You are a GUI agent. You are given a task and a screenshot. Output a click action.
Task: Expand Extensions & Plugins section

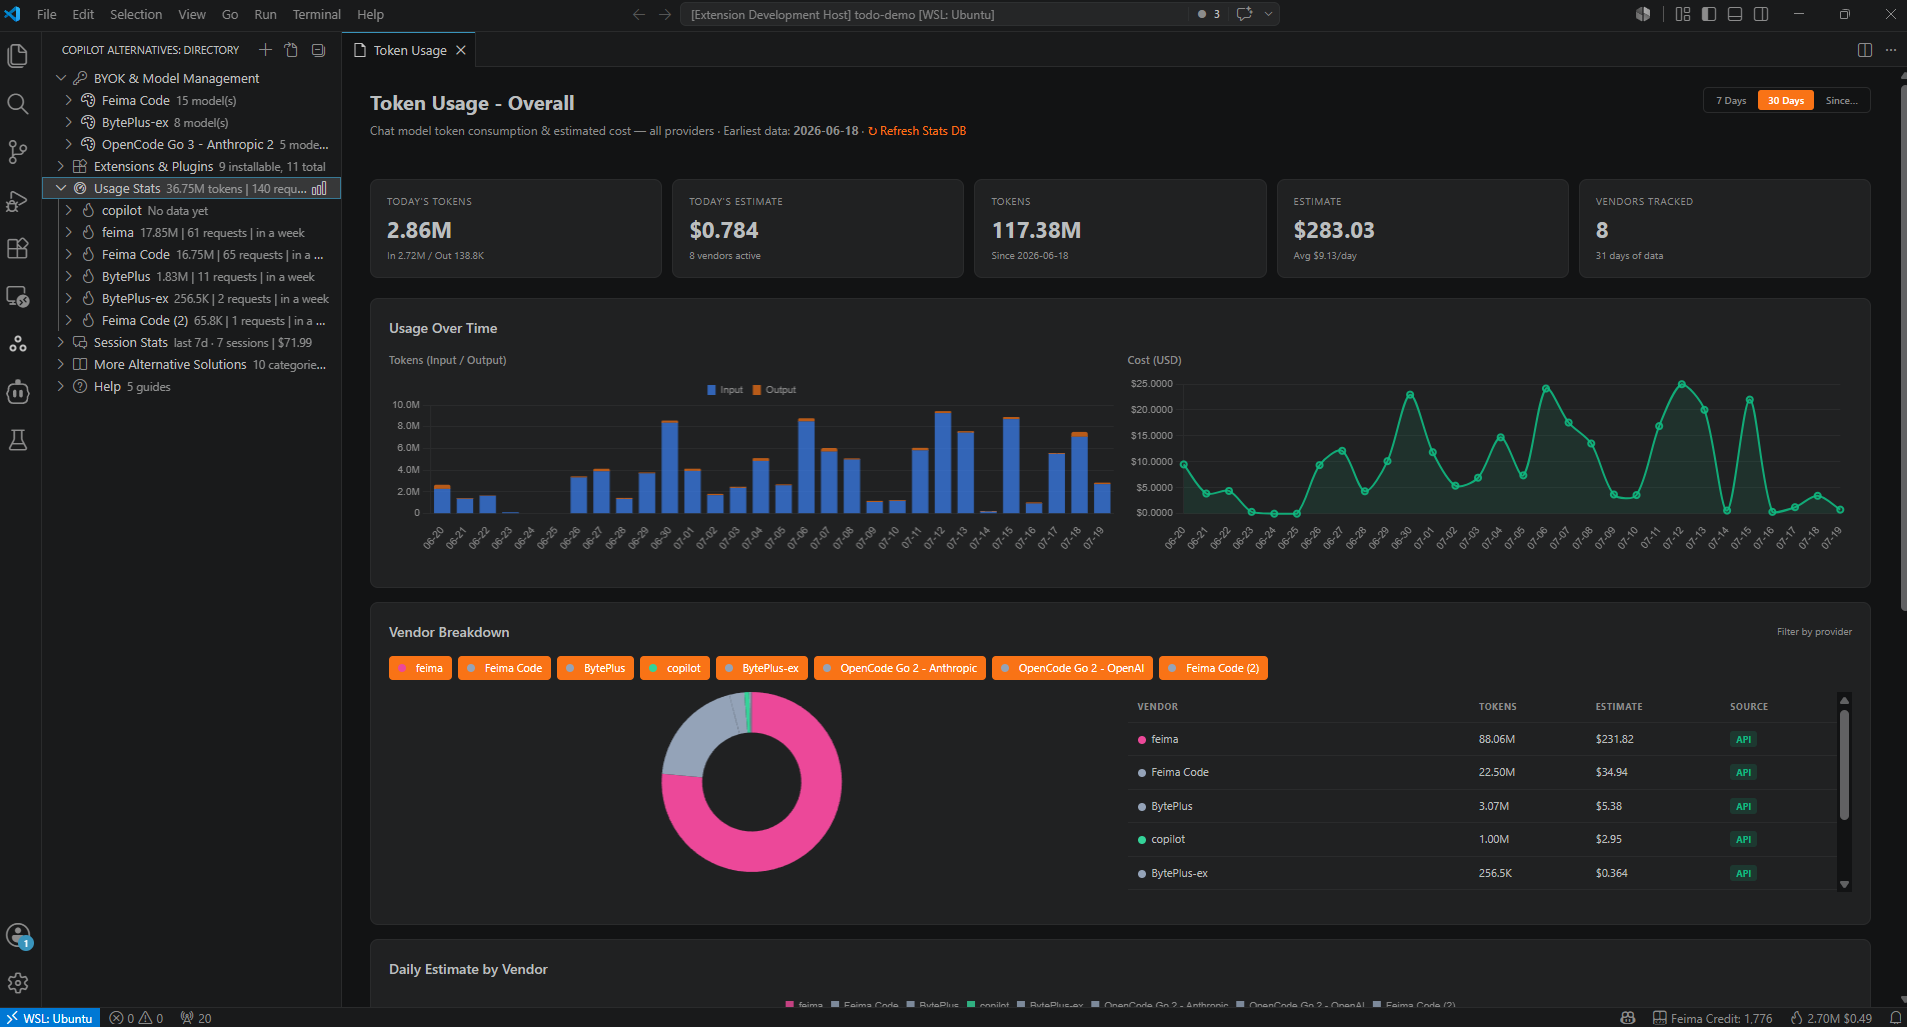point(61,166)
